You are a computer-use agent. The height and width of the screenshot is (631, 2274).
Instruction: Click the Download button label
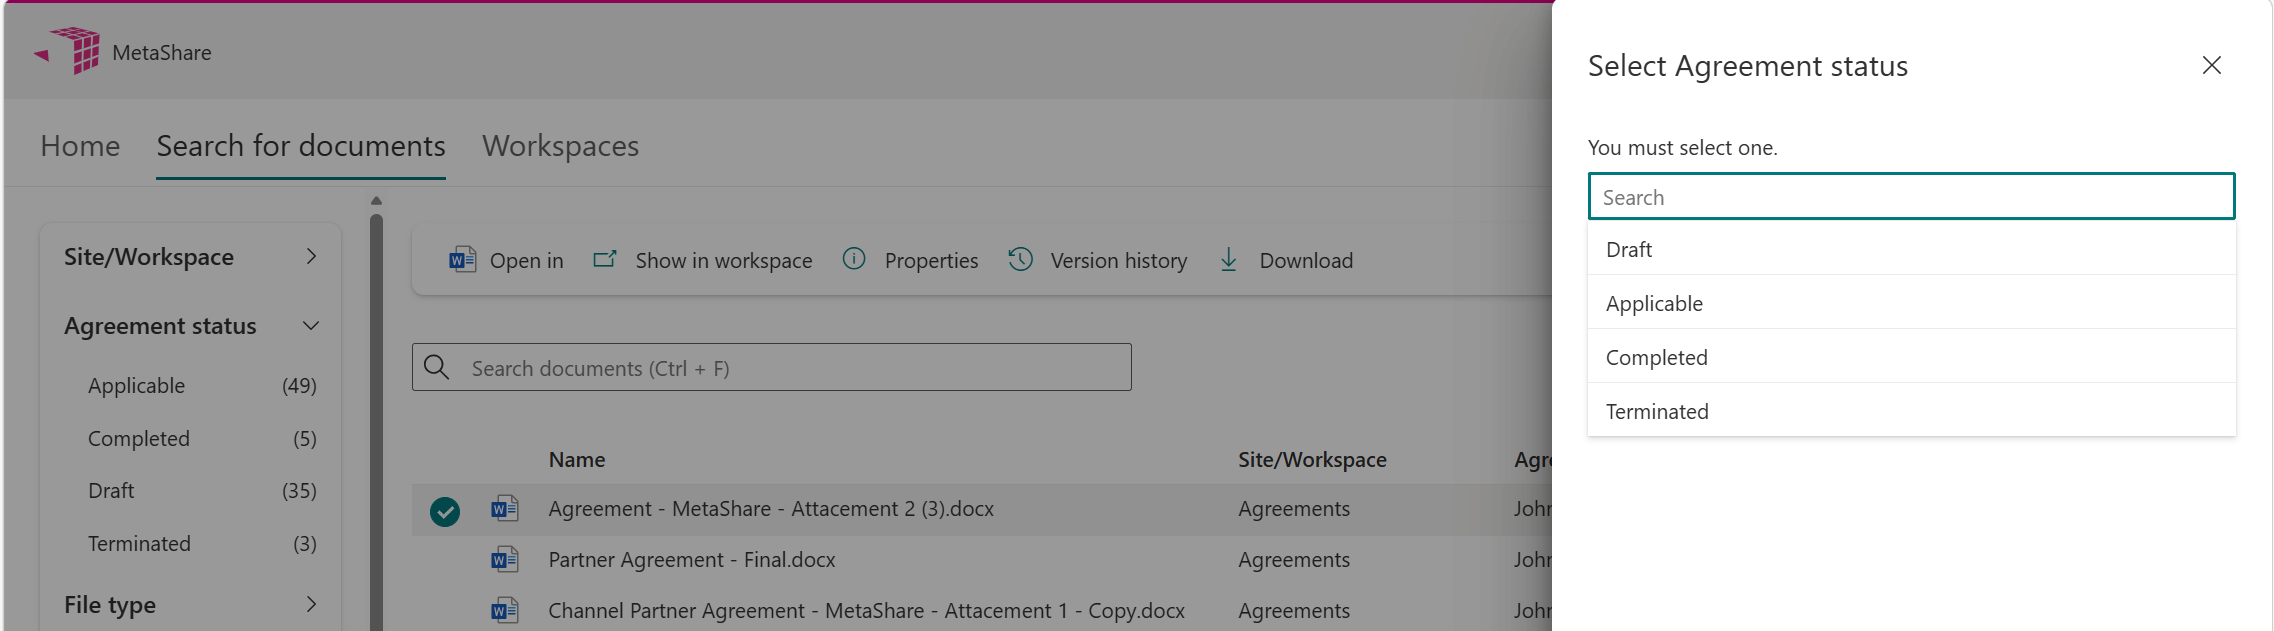click(x=1306, y=261)
